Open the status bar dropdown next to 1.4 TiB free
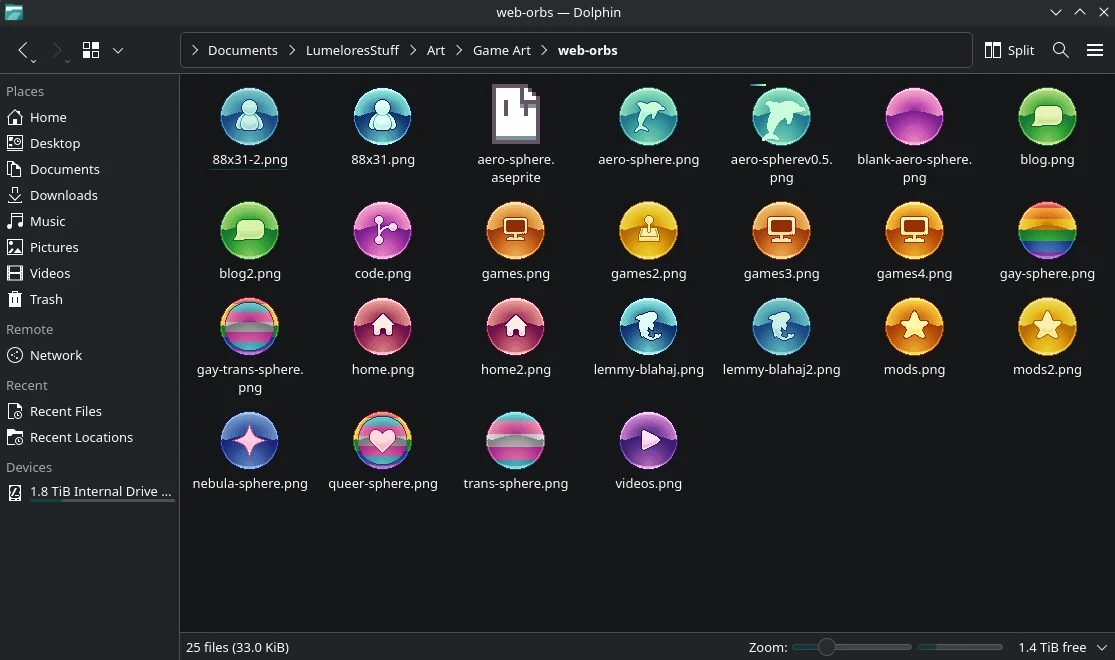Screen dimensions: 1115x660 pyautogui.click(x=1101, y=647)
